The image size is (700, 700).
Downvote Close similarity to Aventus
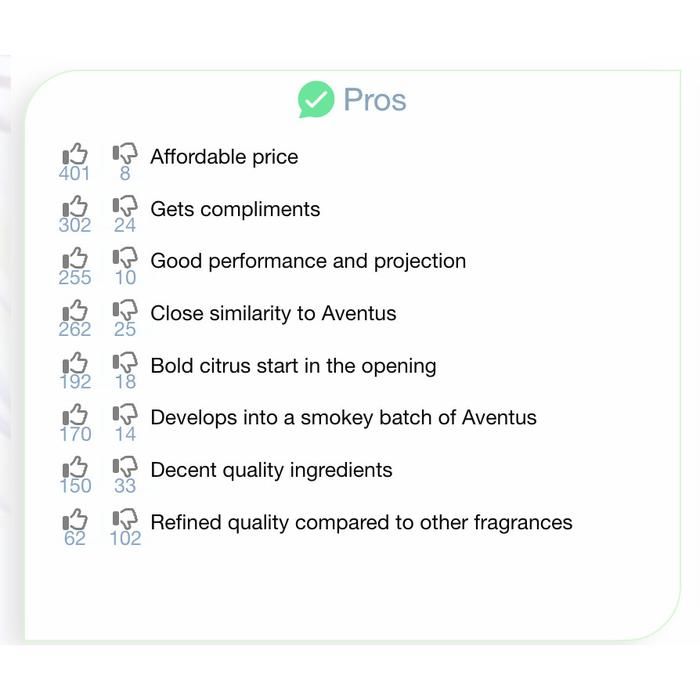pos(125,311)
